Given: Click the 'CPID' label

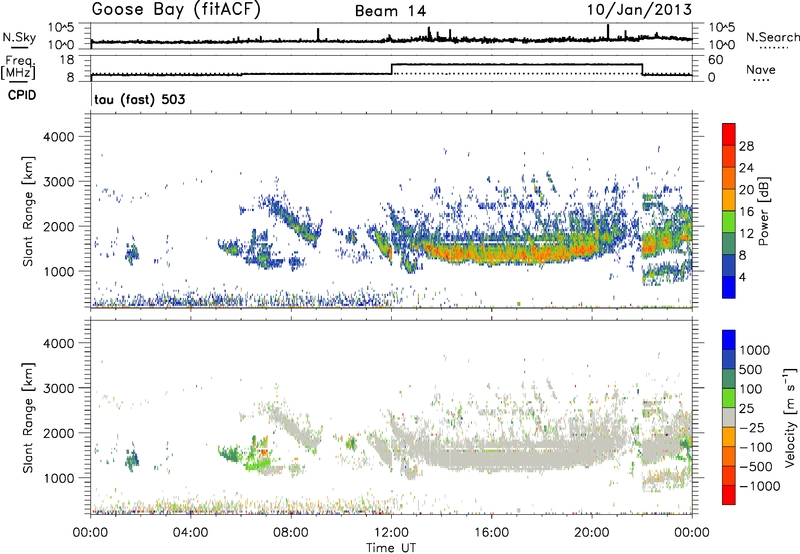Looking at the screenshot, I should tap(22, 95).
